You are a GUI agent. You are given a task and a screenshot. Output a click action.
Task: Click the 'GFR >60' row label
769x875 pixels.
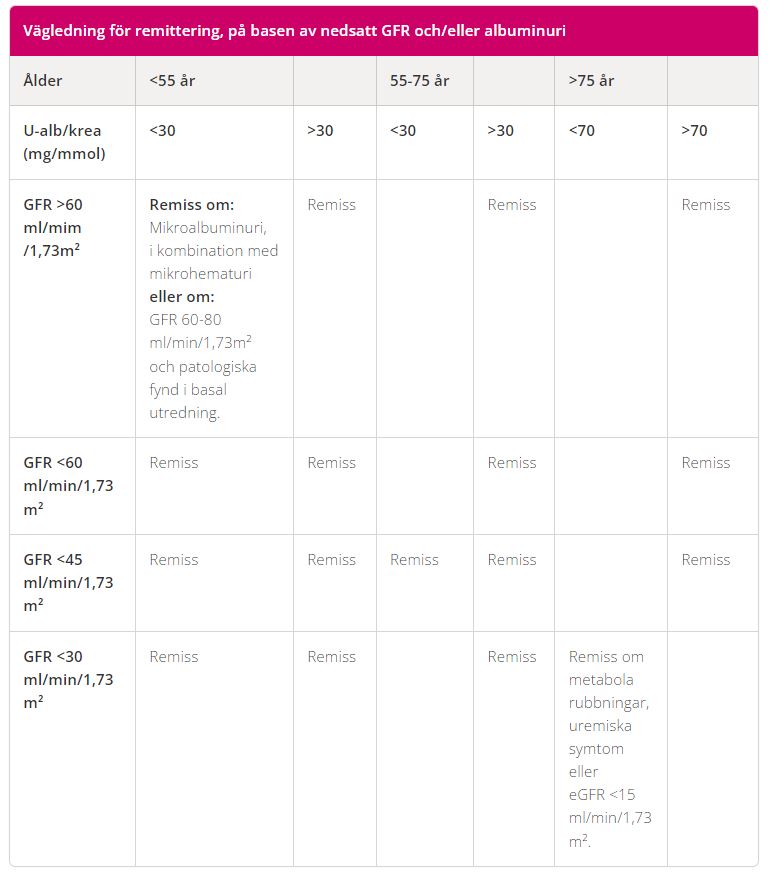(x=53, y=227)
